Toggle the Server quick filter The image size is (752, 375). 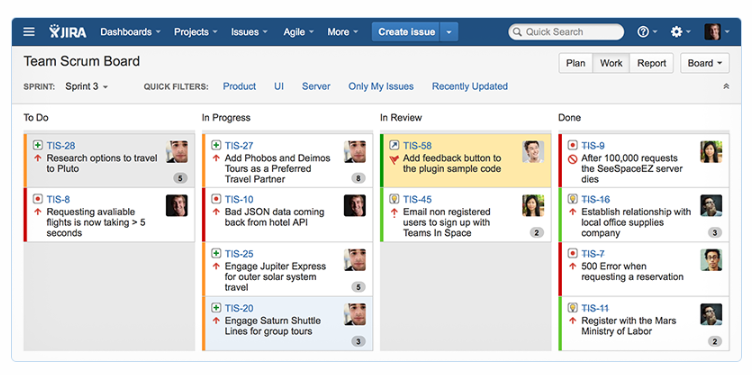point(316,86)
